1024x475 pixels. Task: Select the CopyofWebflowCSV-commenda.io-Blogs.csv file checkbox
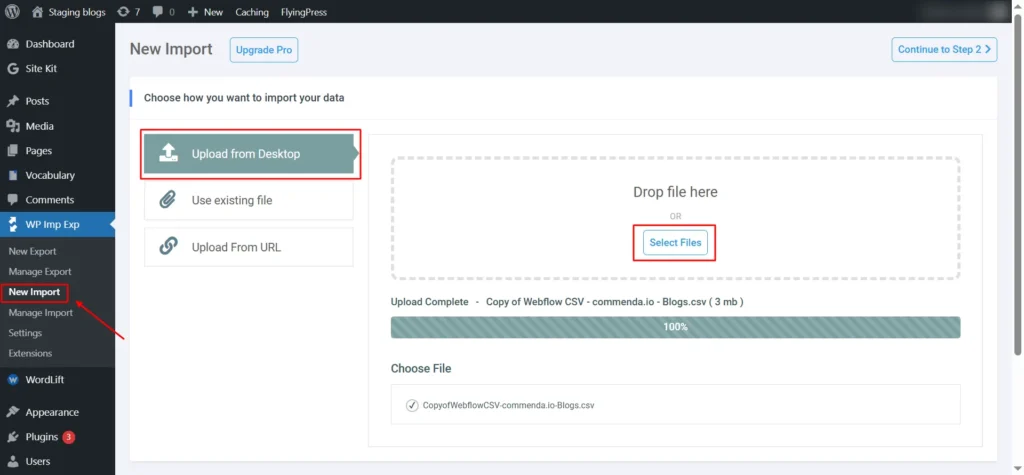pos(412,405)
